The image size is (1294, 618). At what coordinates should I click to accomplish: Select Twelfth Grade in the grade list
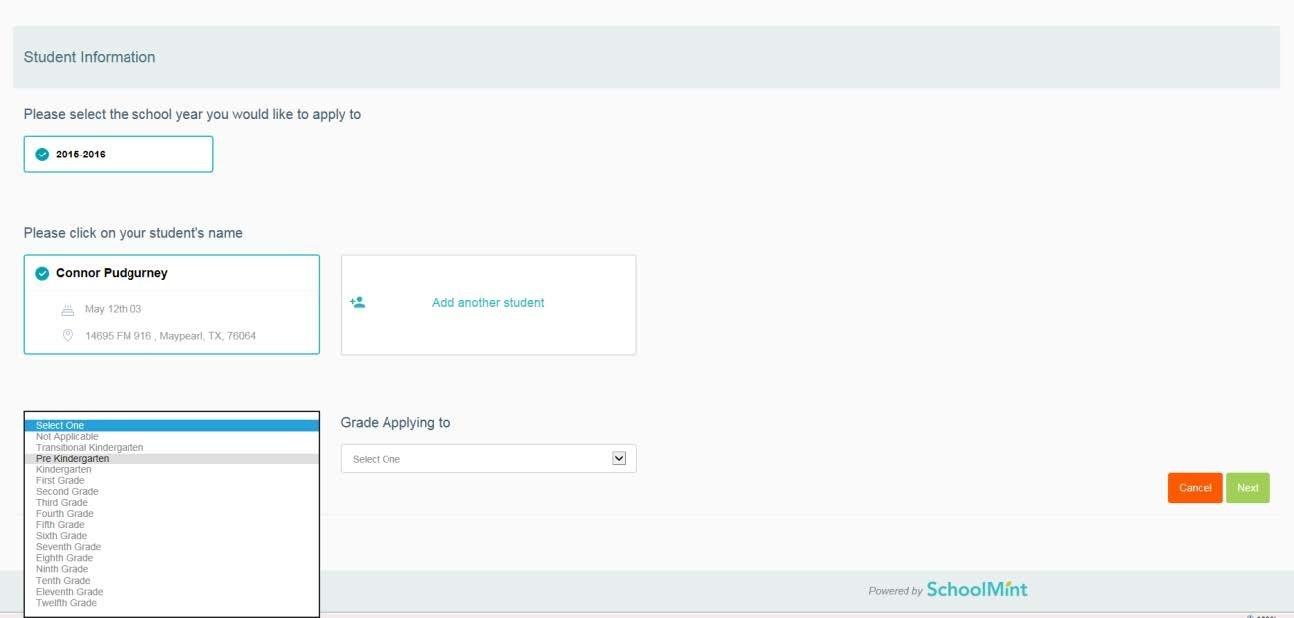[66, 602]
